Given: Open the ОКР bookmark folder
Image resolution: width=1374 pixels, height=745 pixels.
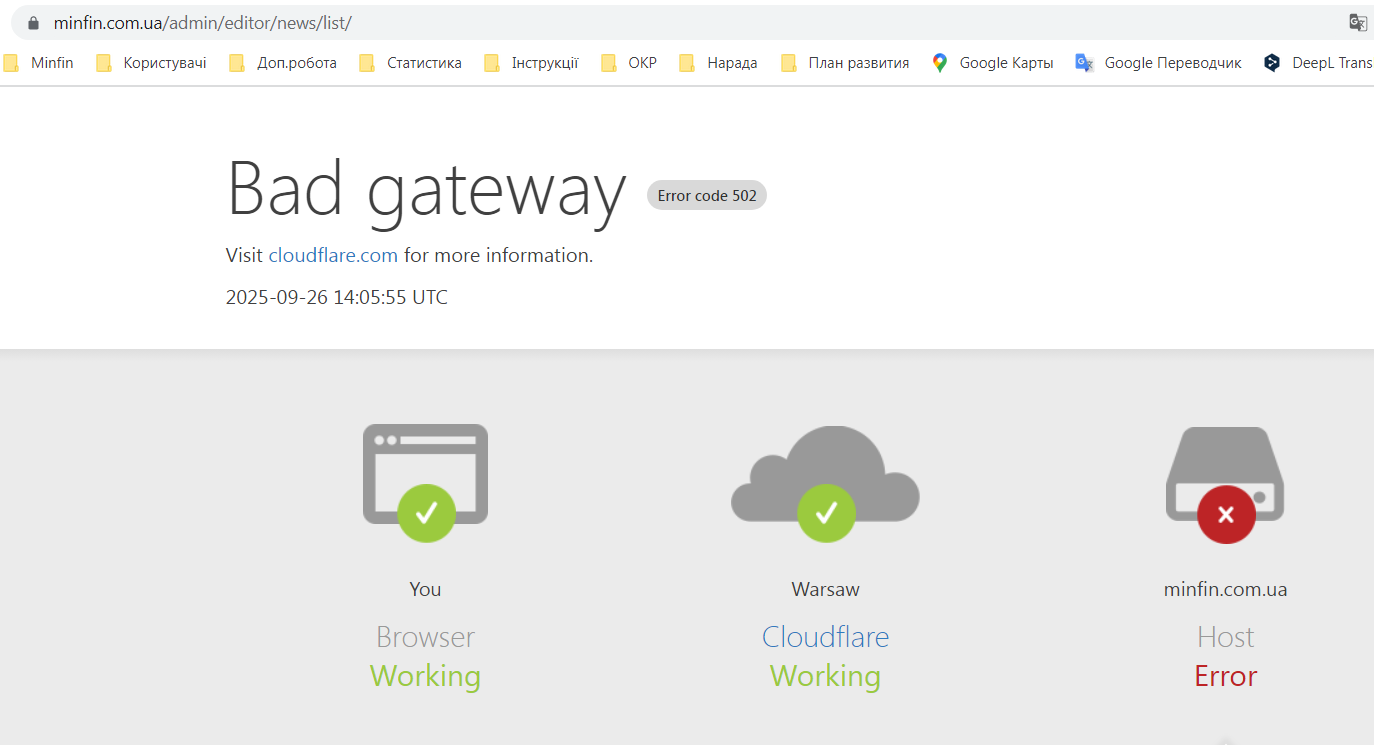Looking at the screenshot, I should point(629,63).
